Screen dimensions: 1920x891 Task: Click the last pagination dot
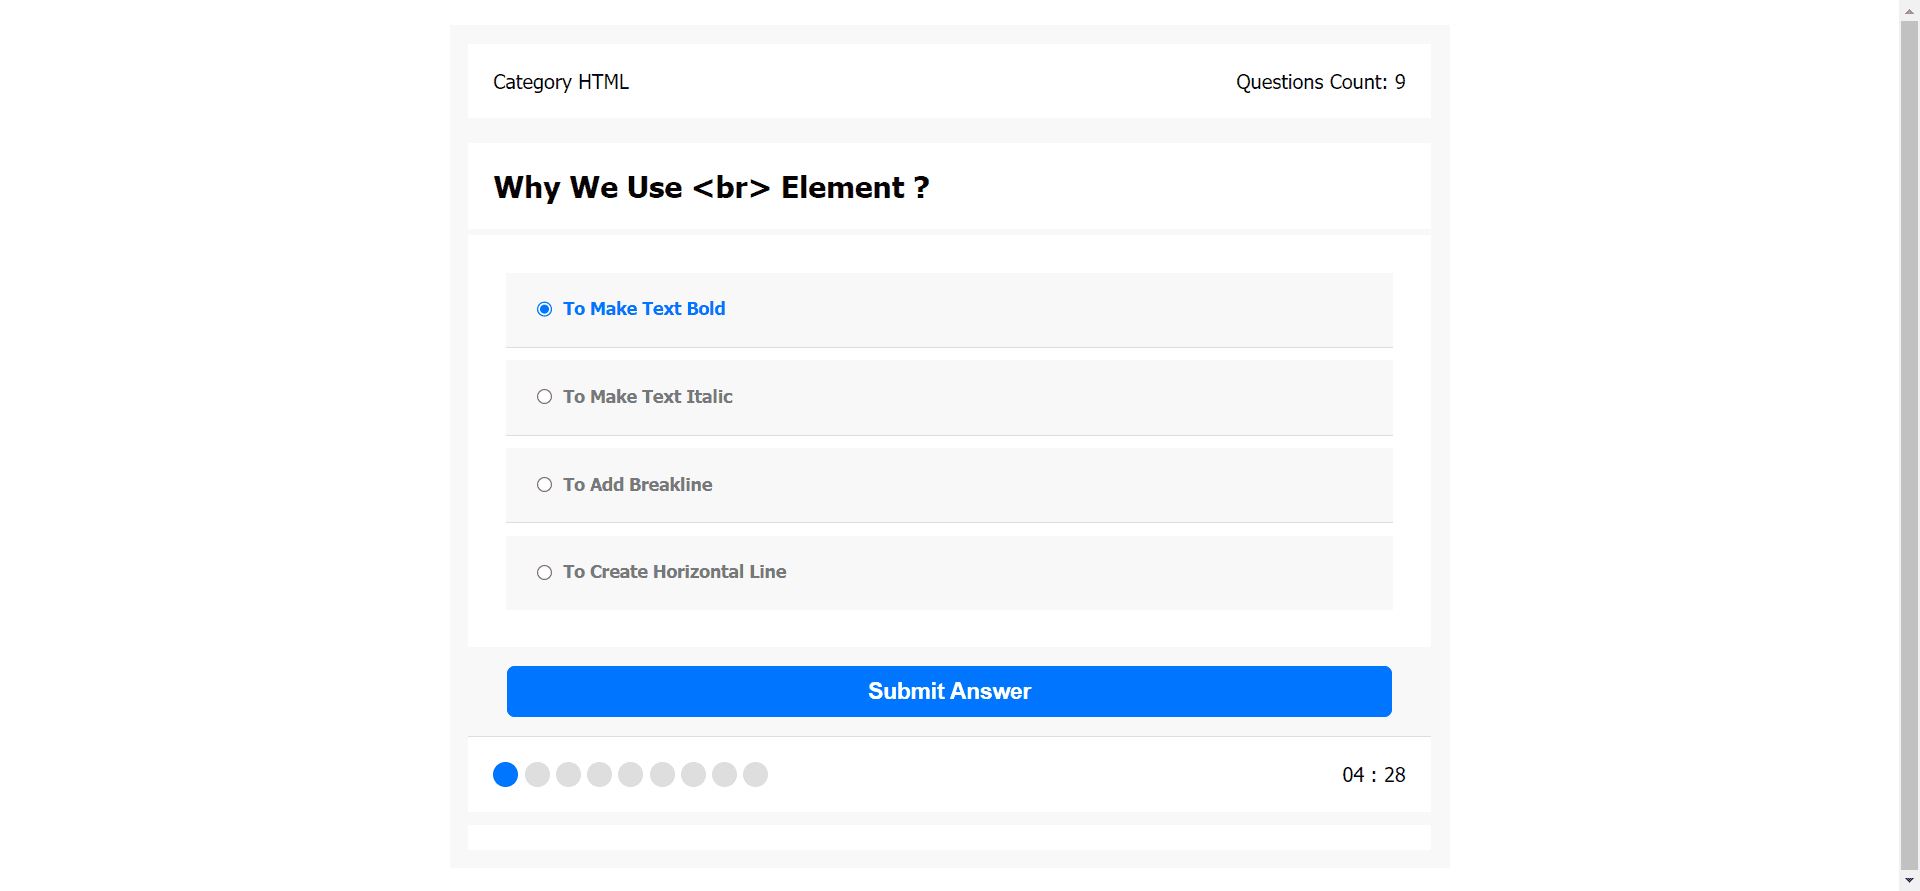pos(755,774)
